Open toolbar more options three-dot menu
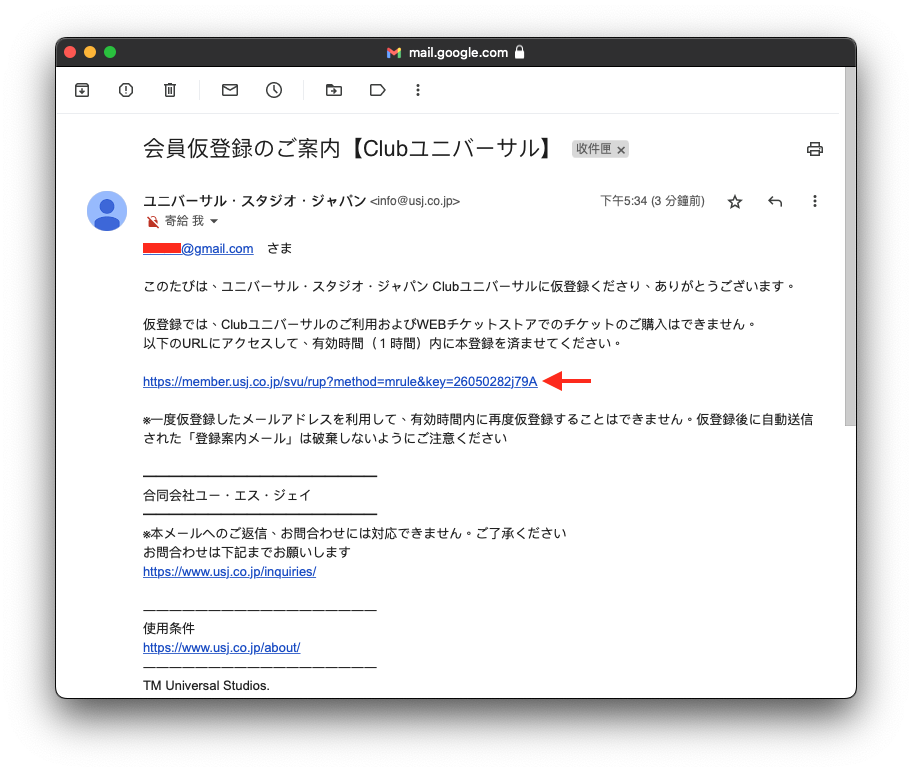Viewport: 912px width, 772px height. click(x=418, y=90)
